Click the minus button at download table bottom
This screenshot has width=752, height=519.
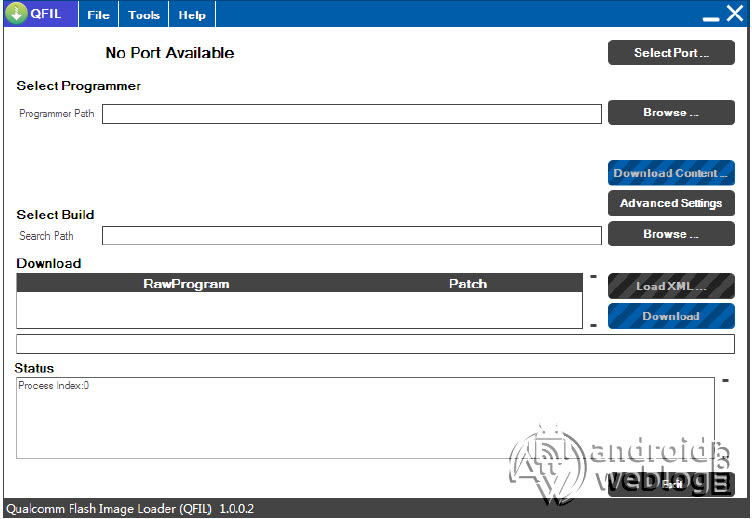click(x=593, y=324)
